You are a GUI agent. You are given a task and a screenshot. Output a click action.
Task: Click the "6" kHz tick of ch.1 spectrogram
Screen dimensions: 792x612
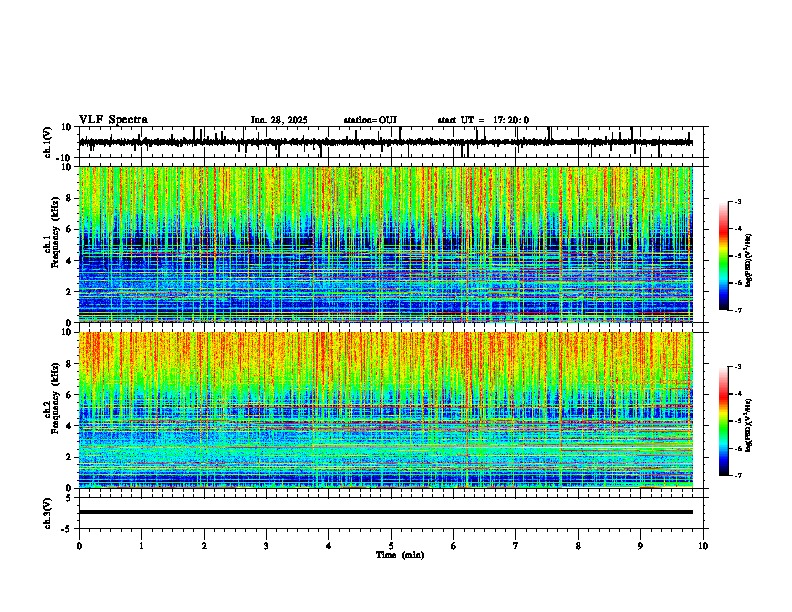tap(70, 229)
